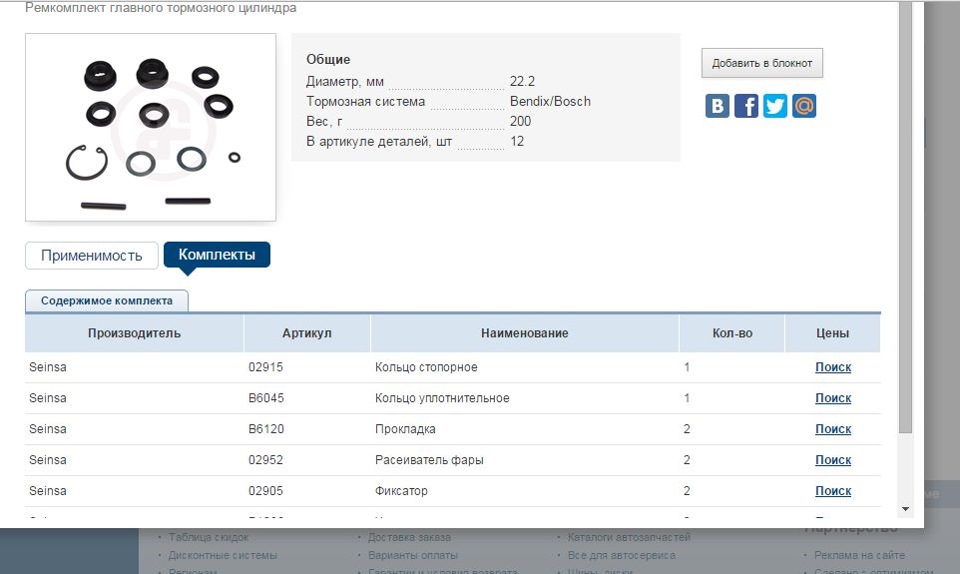Select article number B6045
The width and height of the screenshot is (960, 574).
266,398
